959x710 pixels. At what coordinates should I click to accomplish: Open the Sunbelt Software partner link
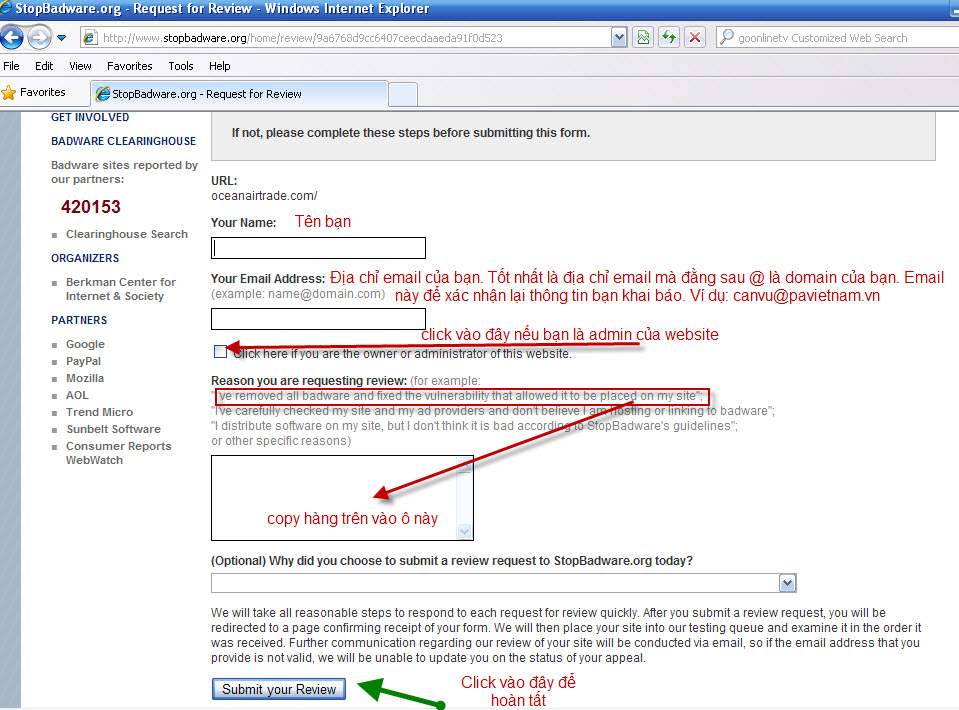(x=113, y=429)
